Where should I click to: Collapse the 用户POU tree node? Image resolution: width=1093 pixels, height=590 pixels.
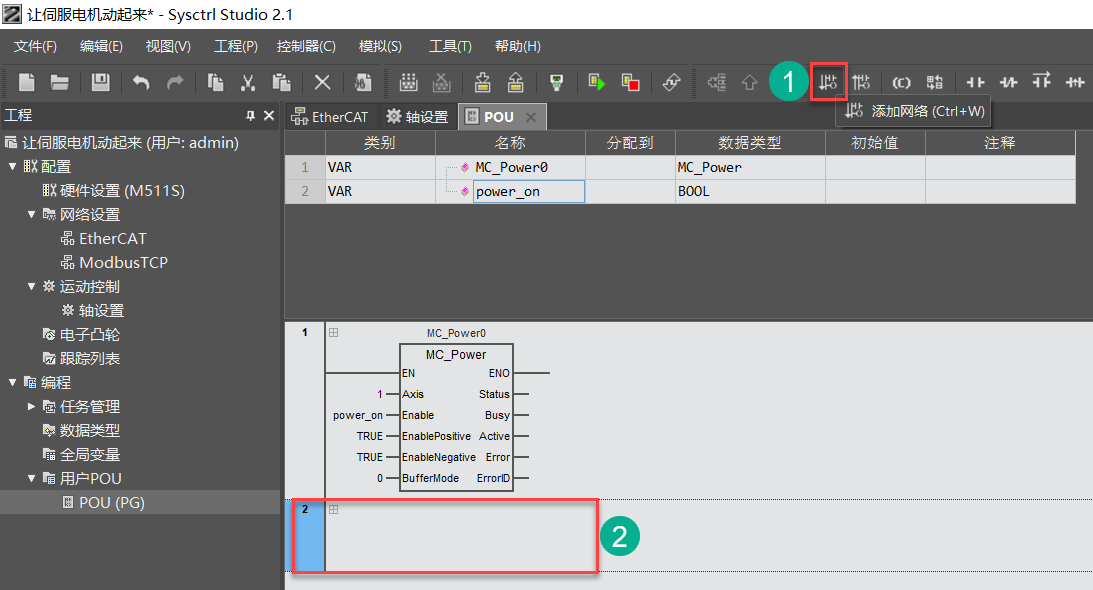tap(31, 478)
